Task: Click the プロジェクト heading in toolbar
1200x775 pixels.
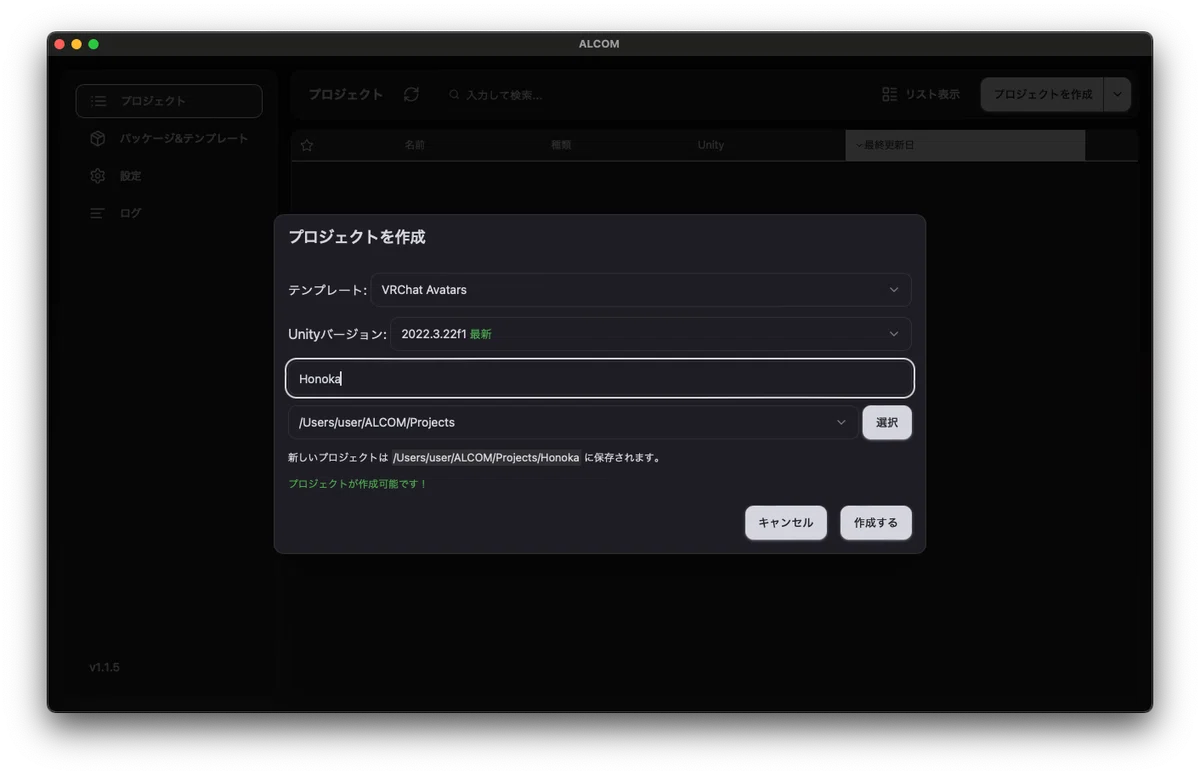Action: (x=346, y=94)
